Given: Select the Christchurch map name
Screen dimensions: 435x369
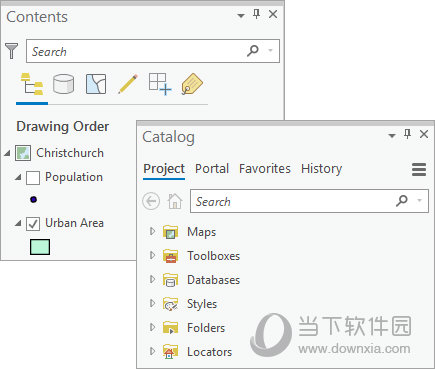Looking at the screenshot, I should click(70, 153).
